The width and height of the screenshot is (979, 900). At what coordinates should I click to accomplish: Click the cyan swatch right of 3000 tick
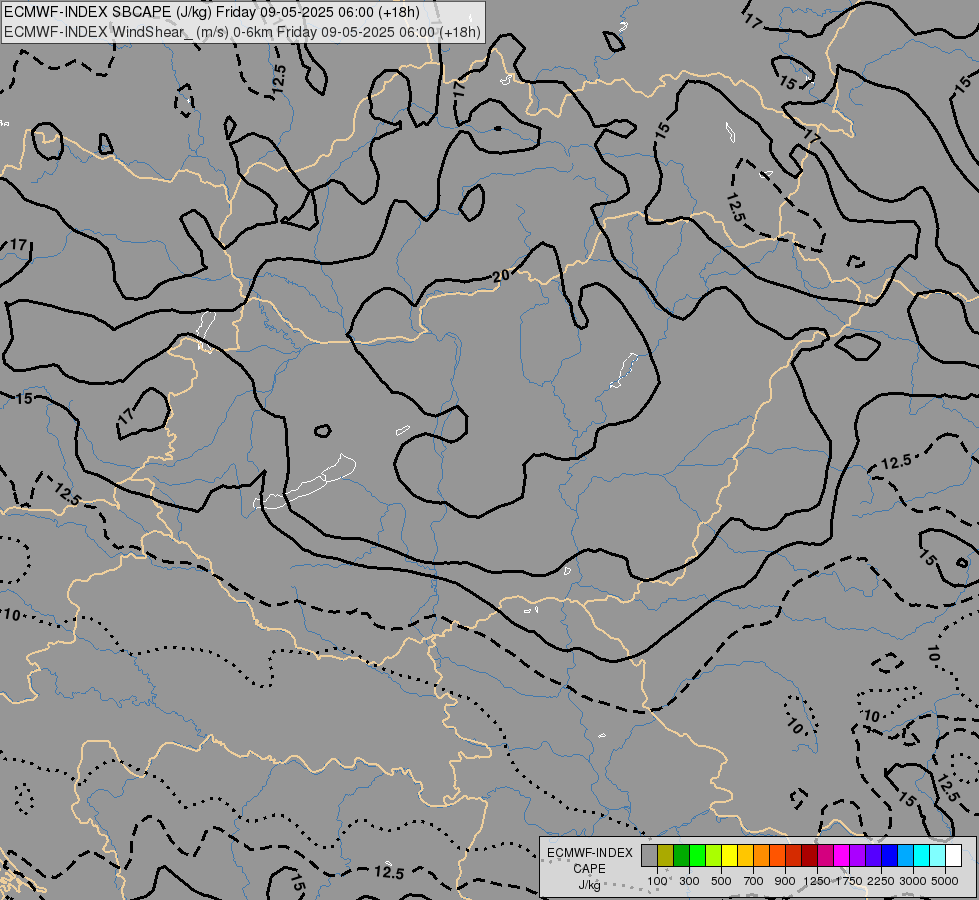click(922, 855)
